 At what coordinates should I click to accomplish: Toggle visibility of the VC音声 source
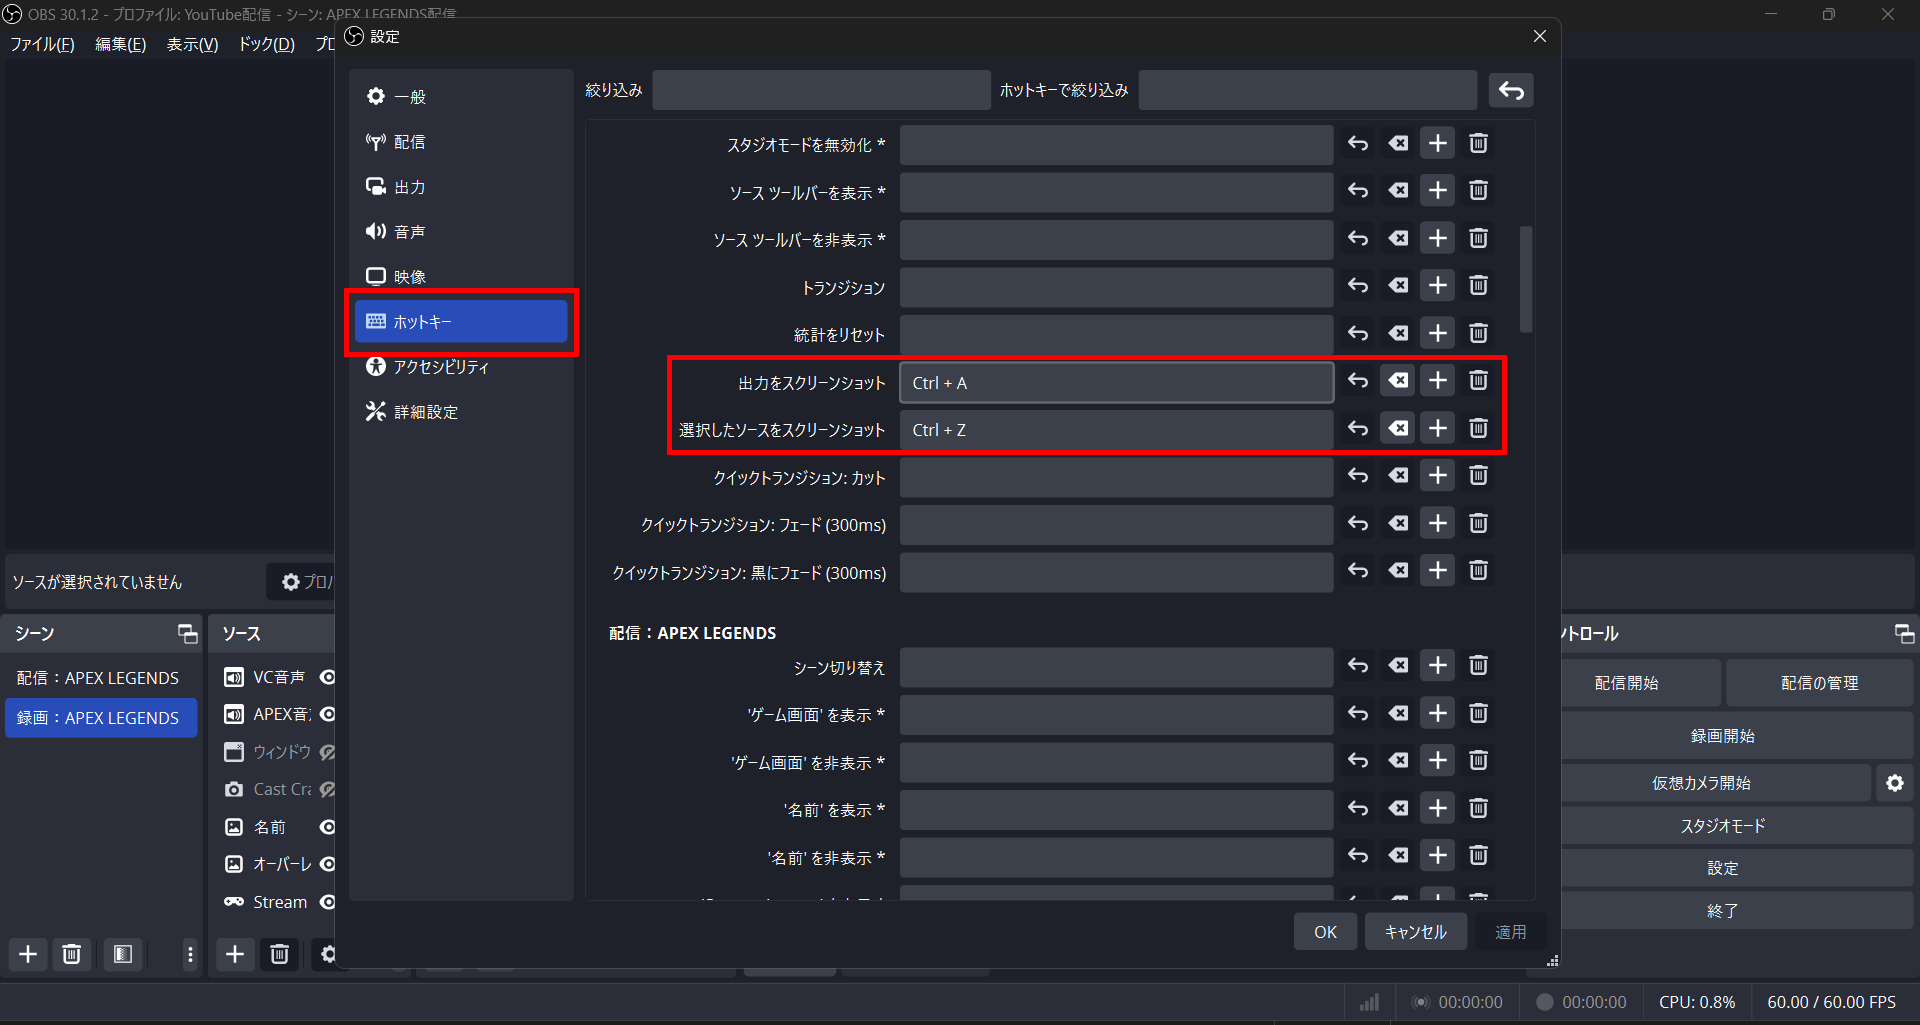tap(327, 677)
